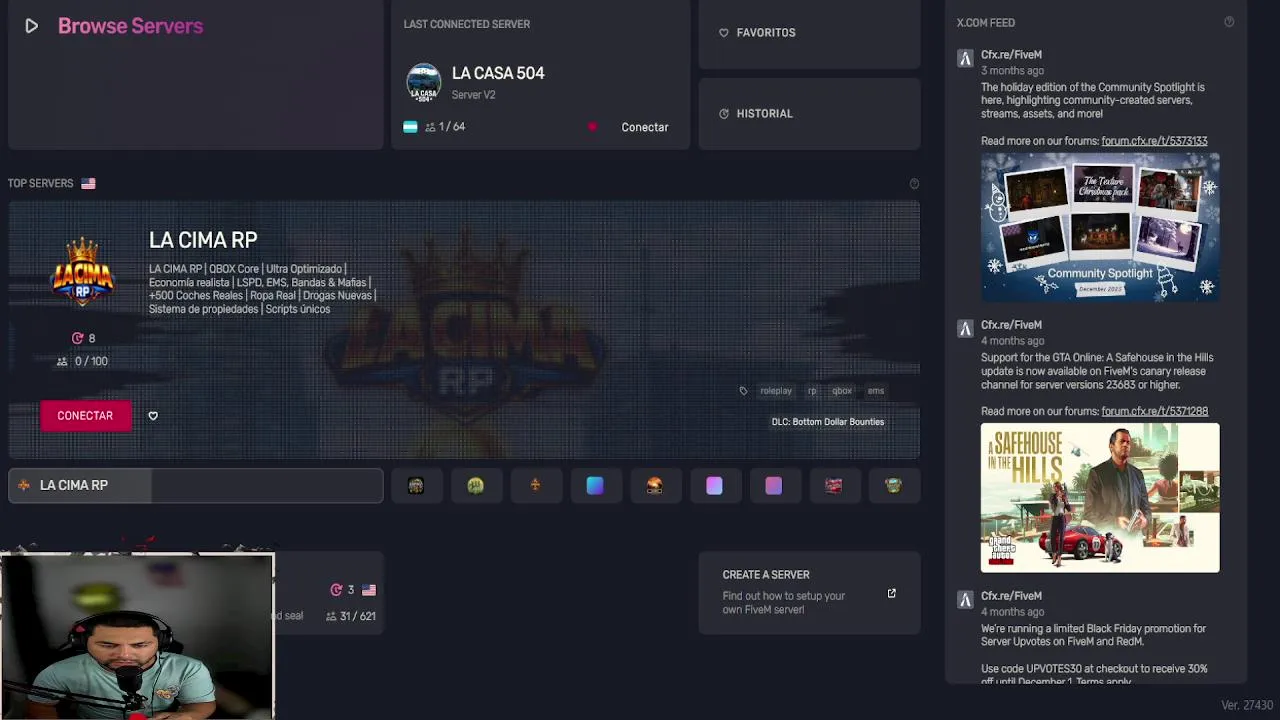Open forum.cfx.re/t/5373133 link
The image size is (1280, 720).
click(1154, 141)
